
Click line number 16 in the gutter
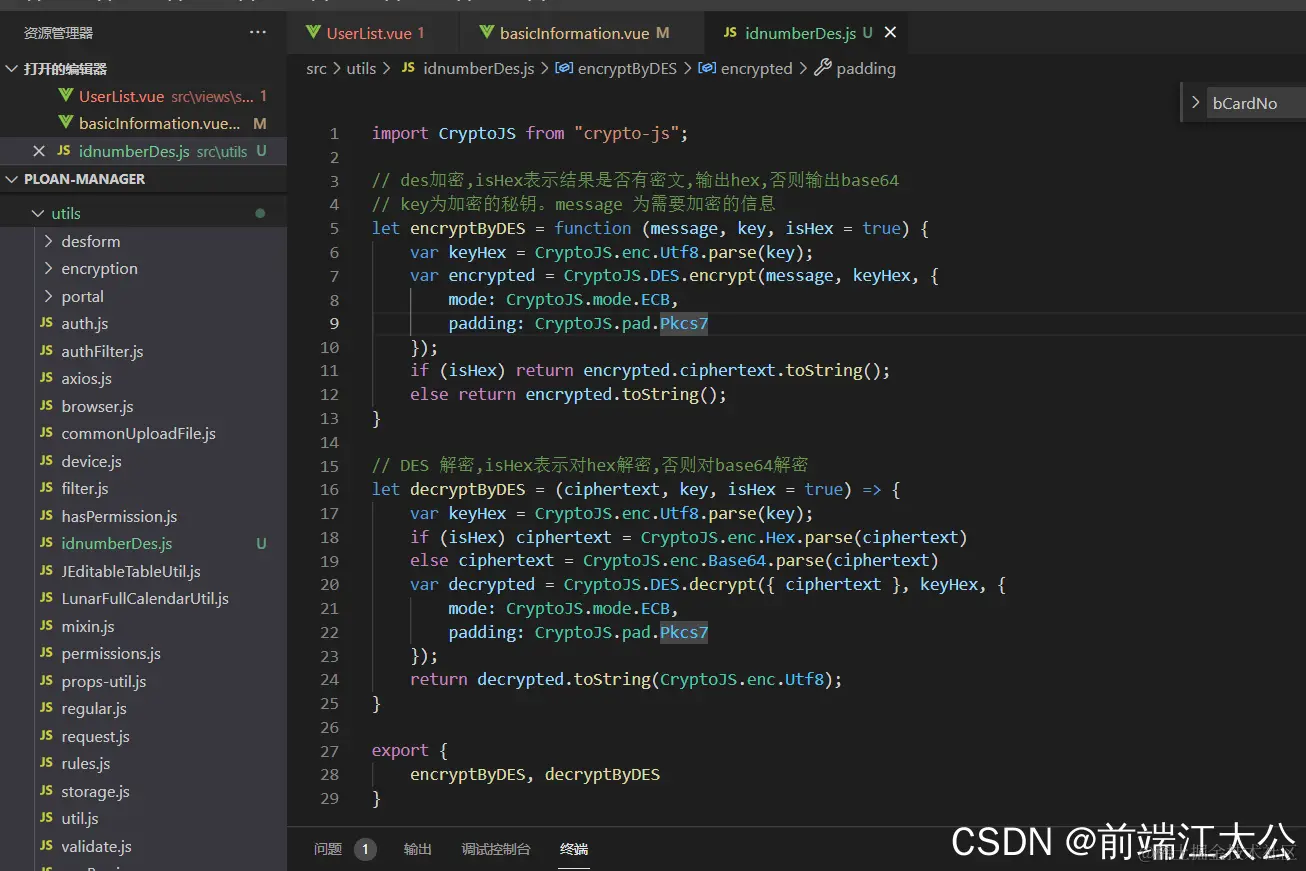point(330,489)
